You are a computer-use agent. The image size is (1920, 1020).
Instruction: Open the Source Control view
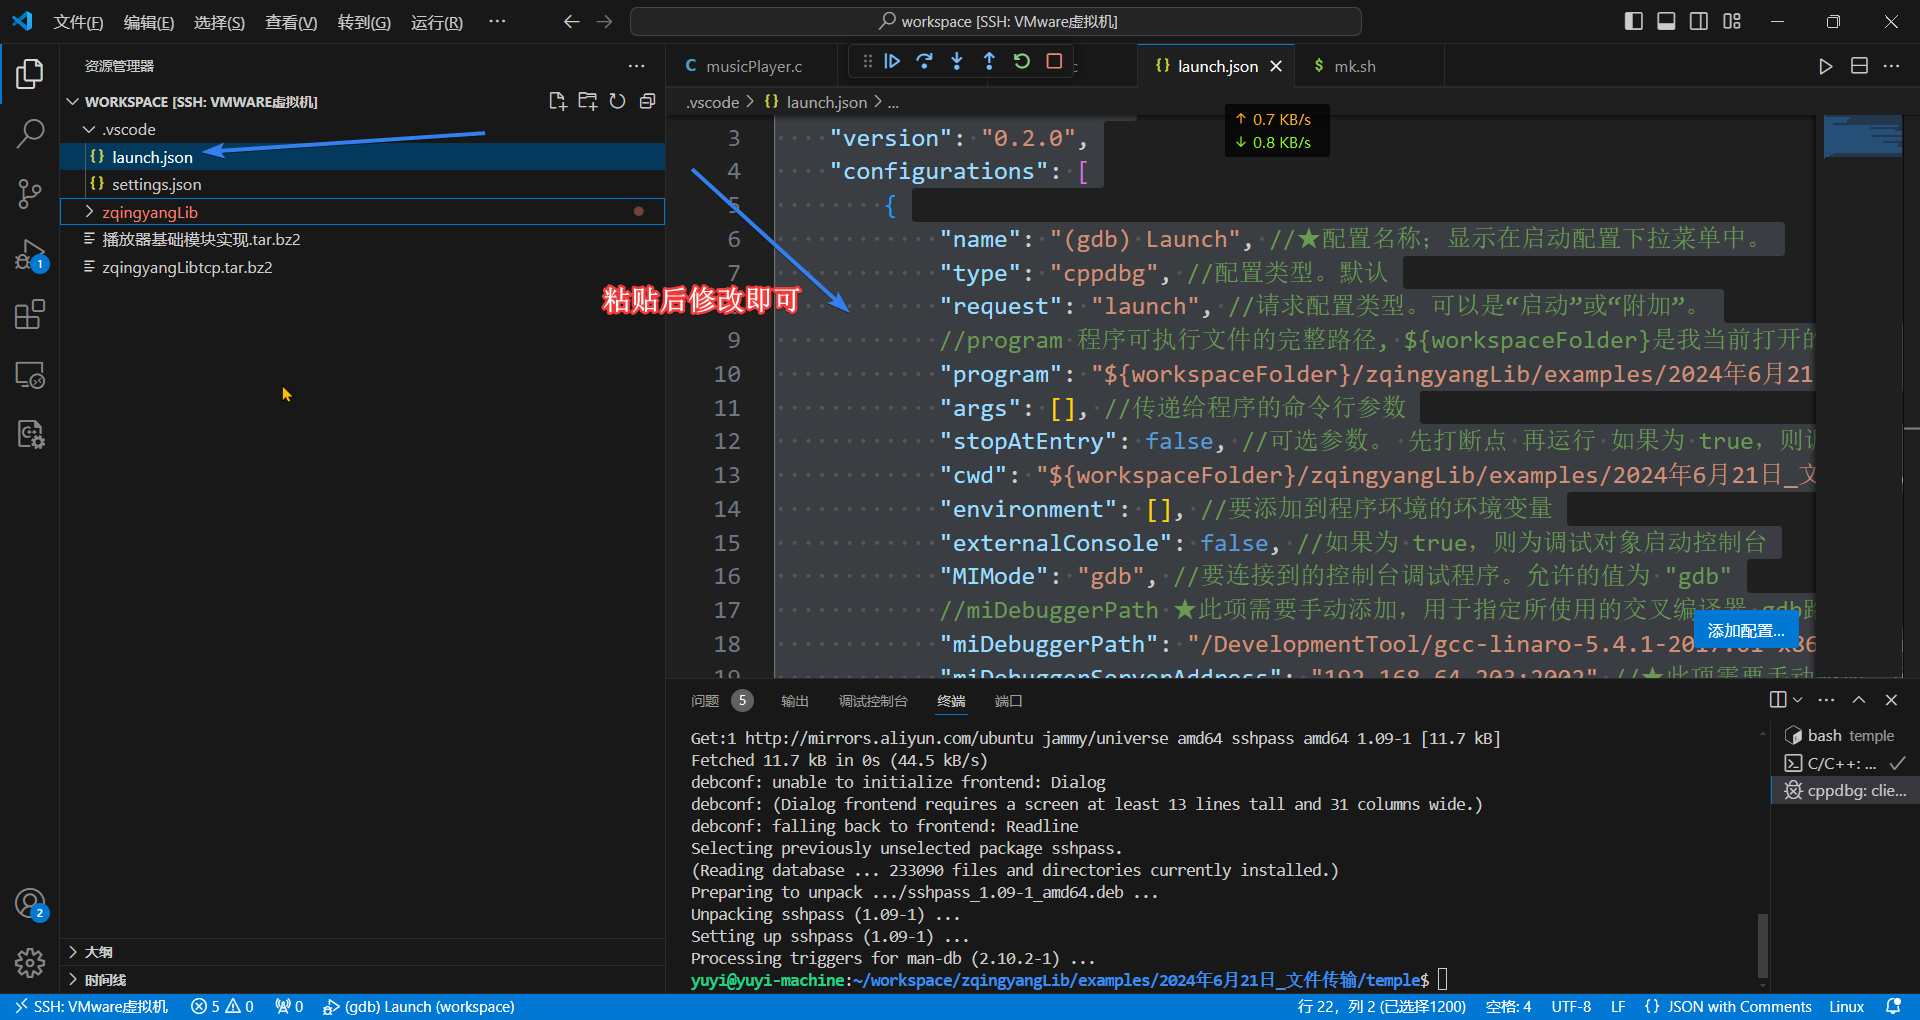coord(30,194)
